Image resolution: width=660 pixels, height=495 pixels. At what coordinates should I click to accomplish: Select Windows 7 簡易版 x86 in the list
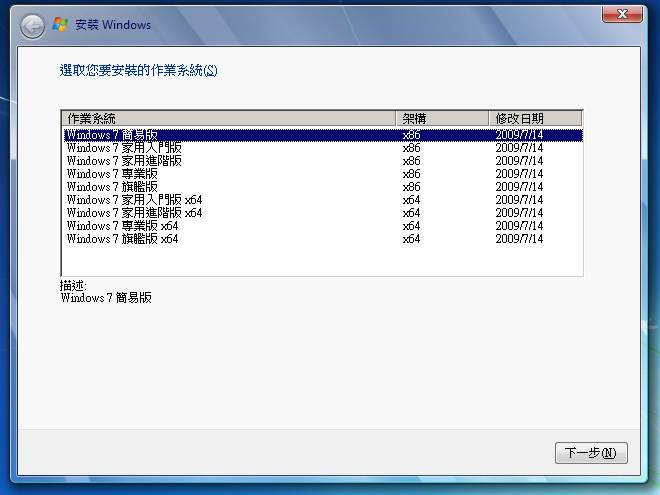pyautogui.click(x=110, y=135)
